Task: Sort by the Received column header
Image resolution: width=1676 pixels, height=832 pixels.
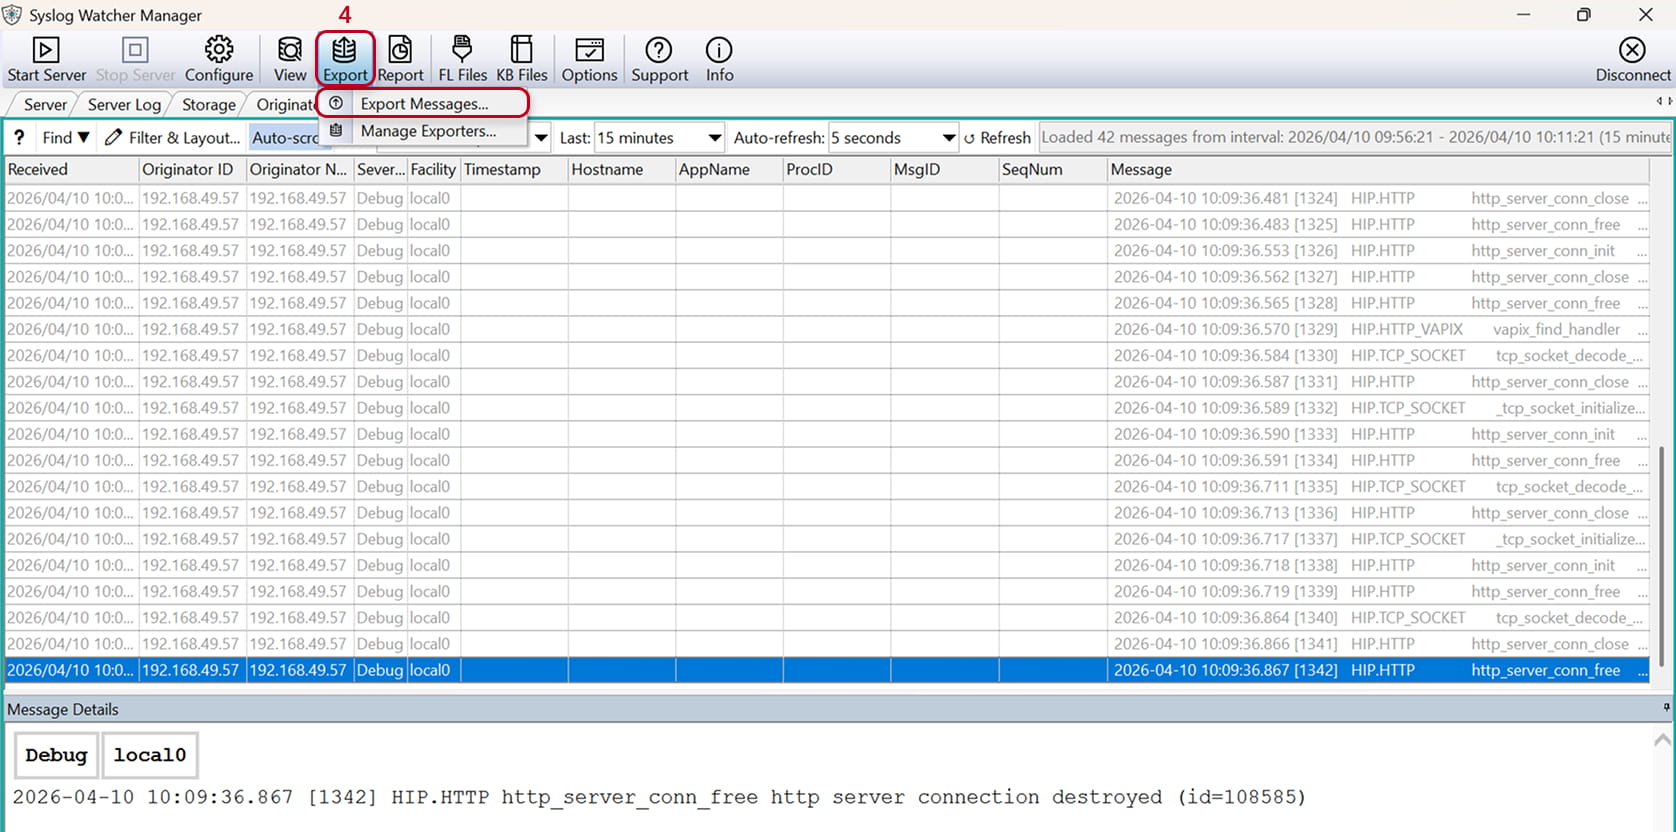Action: pos(71,169)
